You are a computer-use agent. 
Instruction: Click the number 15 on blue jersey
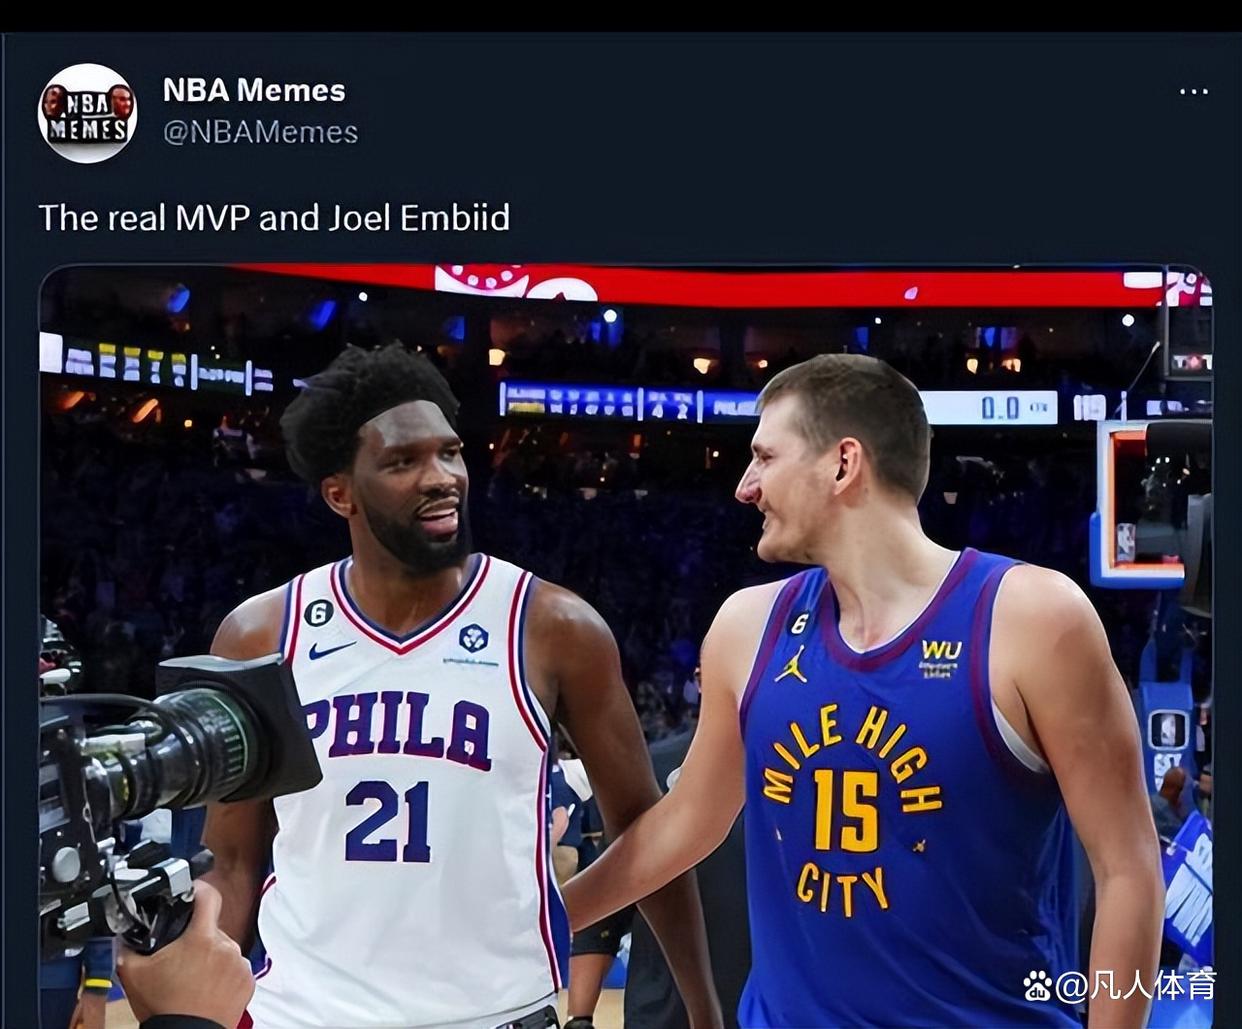[x=846, y=809]
